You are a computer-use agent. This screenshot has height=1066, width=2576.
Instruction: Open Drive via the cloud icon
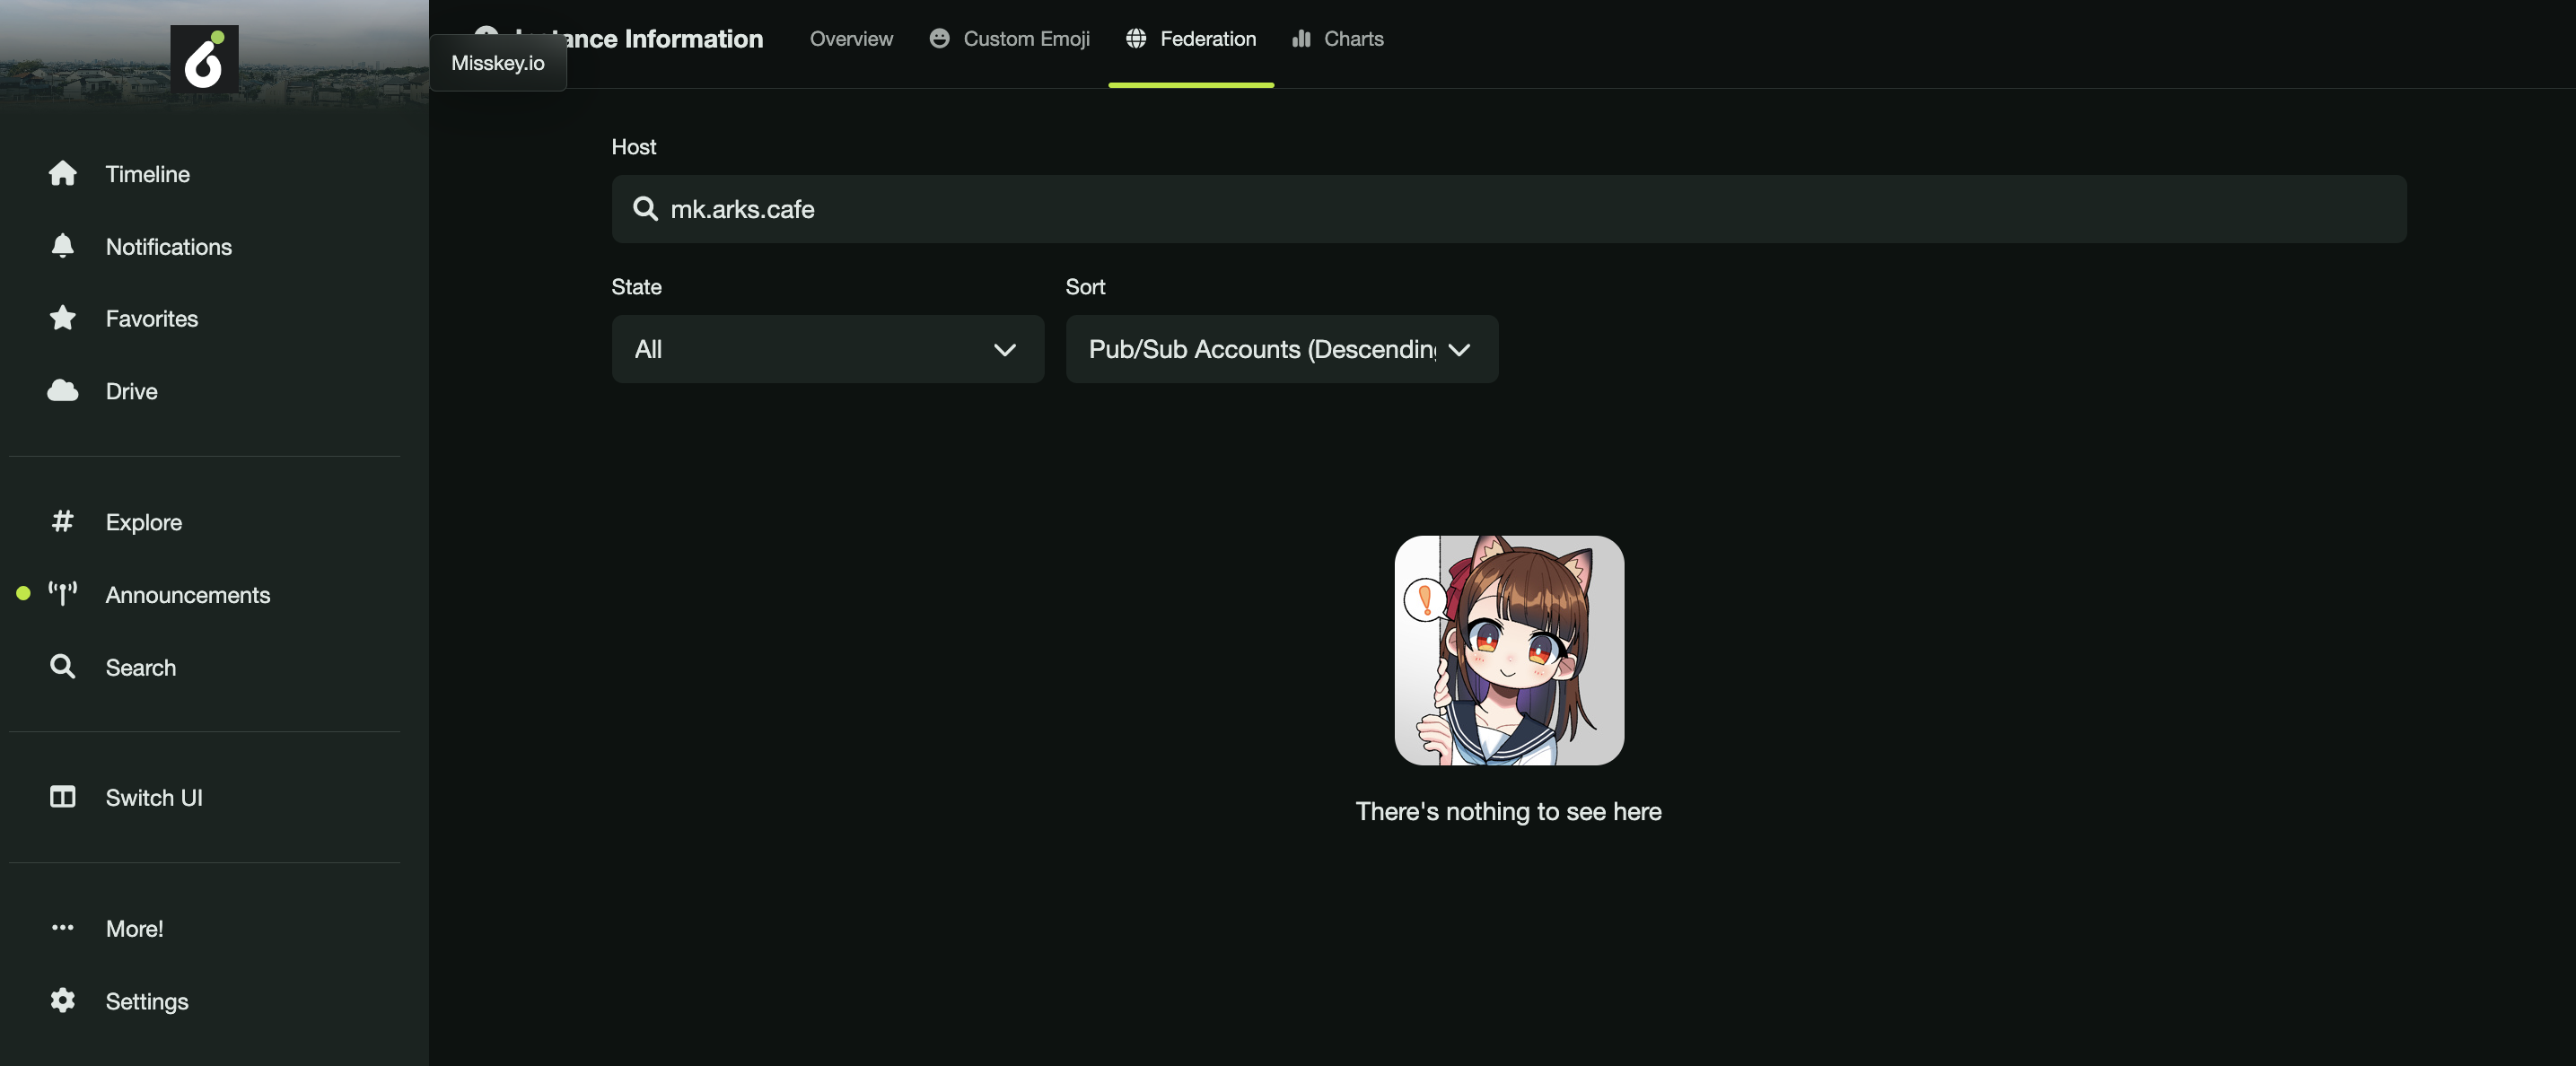[62, 391]
